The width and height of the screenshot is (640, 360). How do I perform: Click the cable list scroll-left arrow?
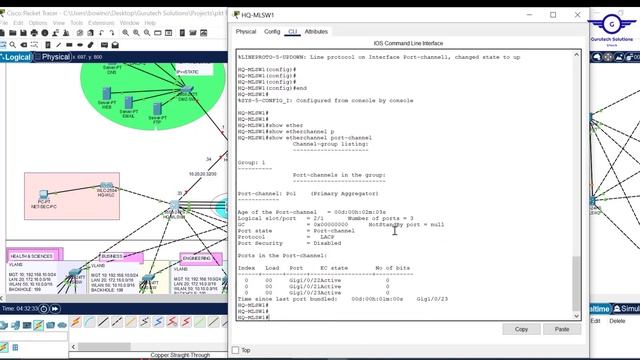point(73,347)
